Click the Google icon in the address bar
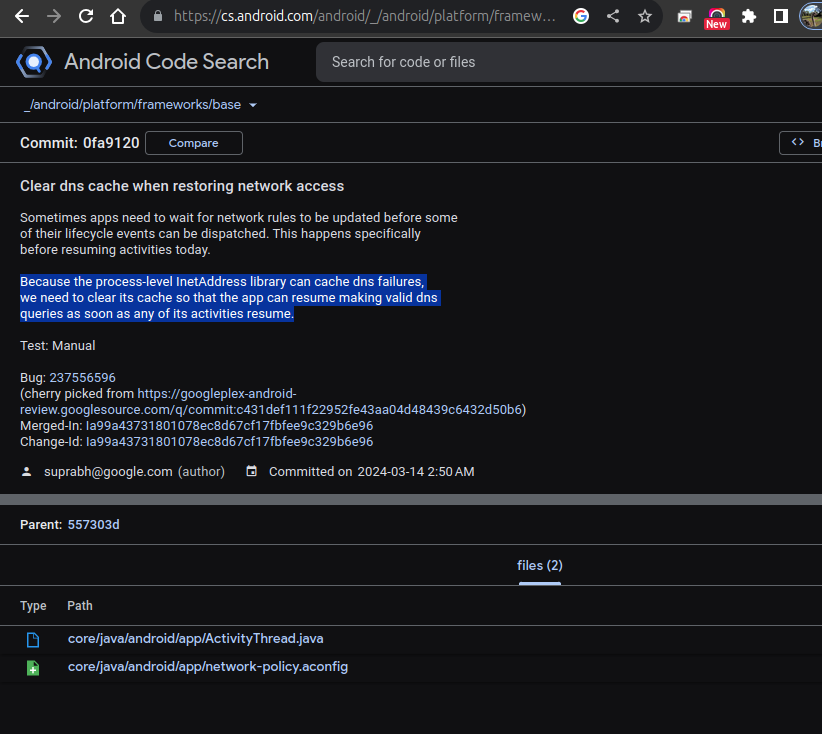 (580, 16)
